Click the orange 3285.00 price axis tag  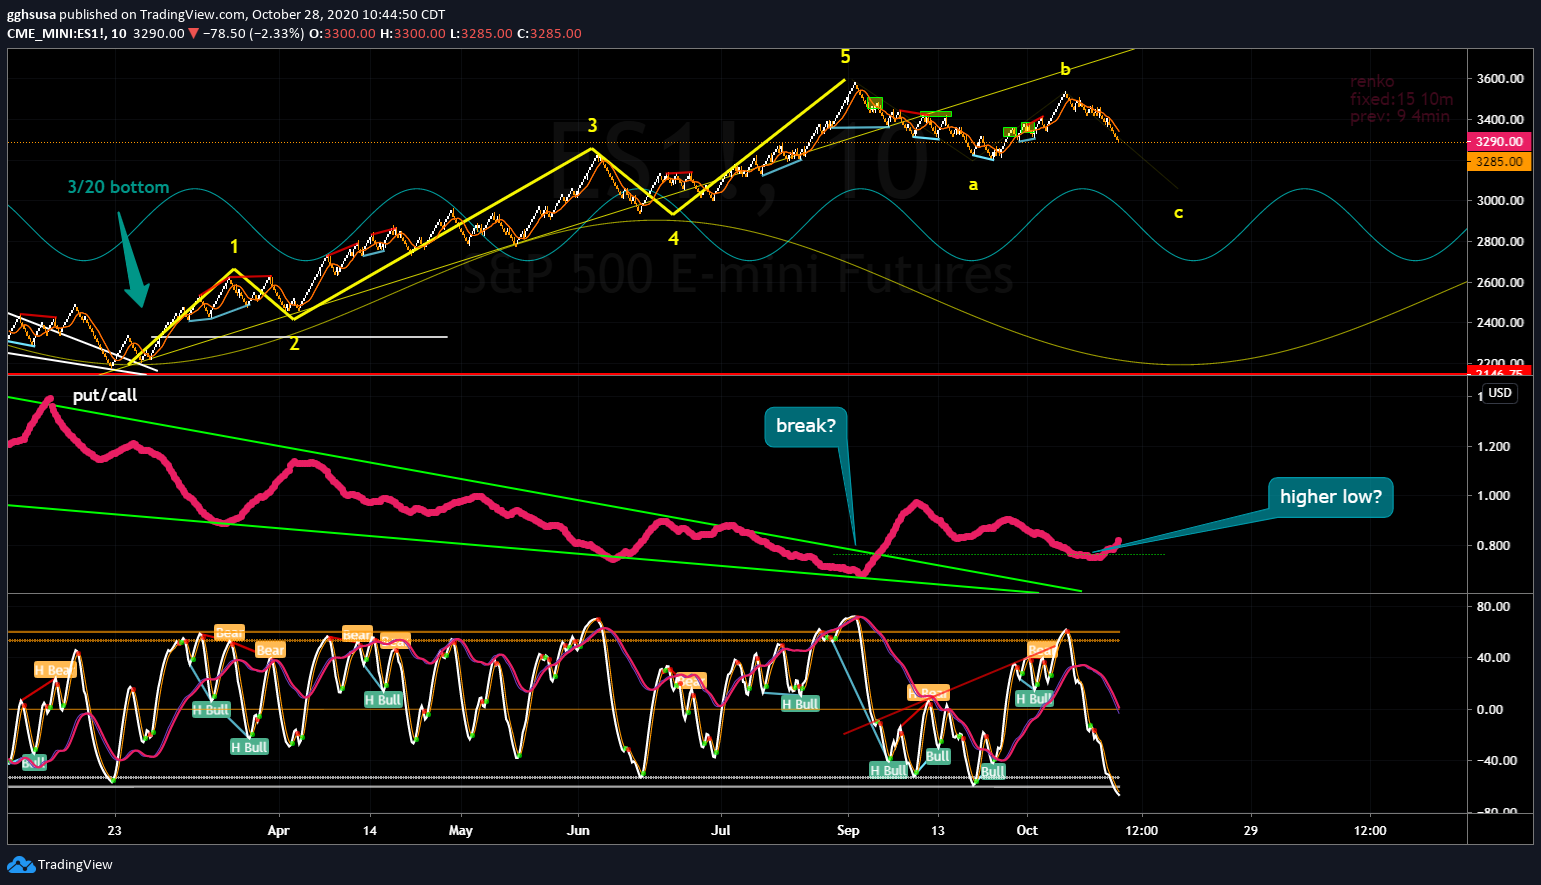coord(1498,161)
